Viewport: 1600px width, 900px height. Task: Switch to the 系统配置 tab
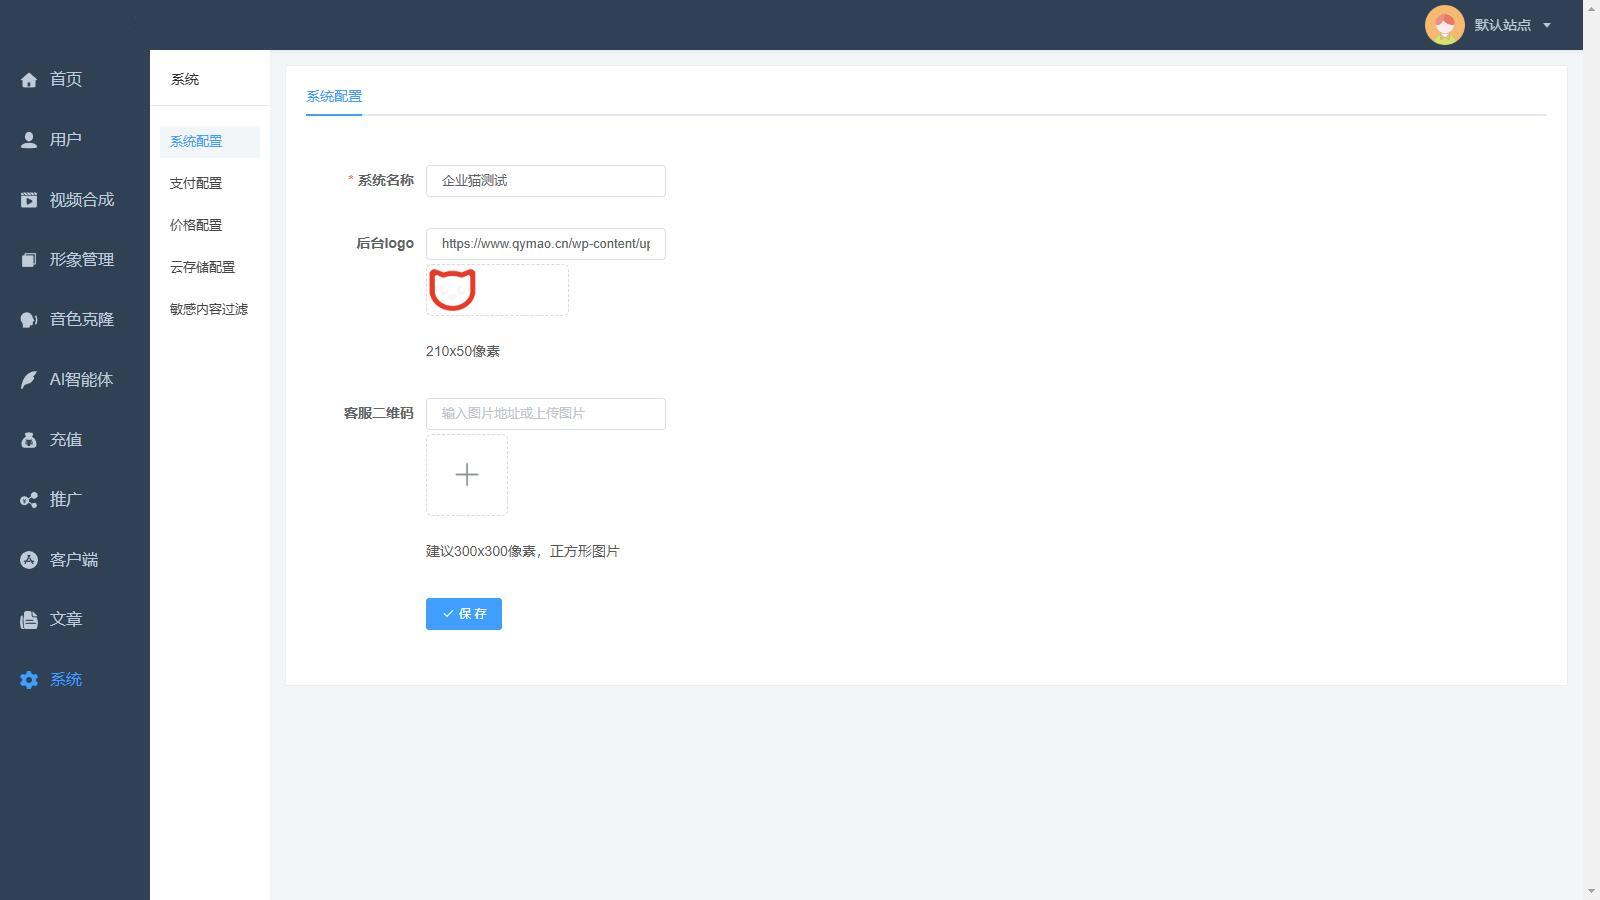pos(334,96)
